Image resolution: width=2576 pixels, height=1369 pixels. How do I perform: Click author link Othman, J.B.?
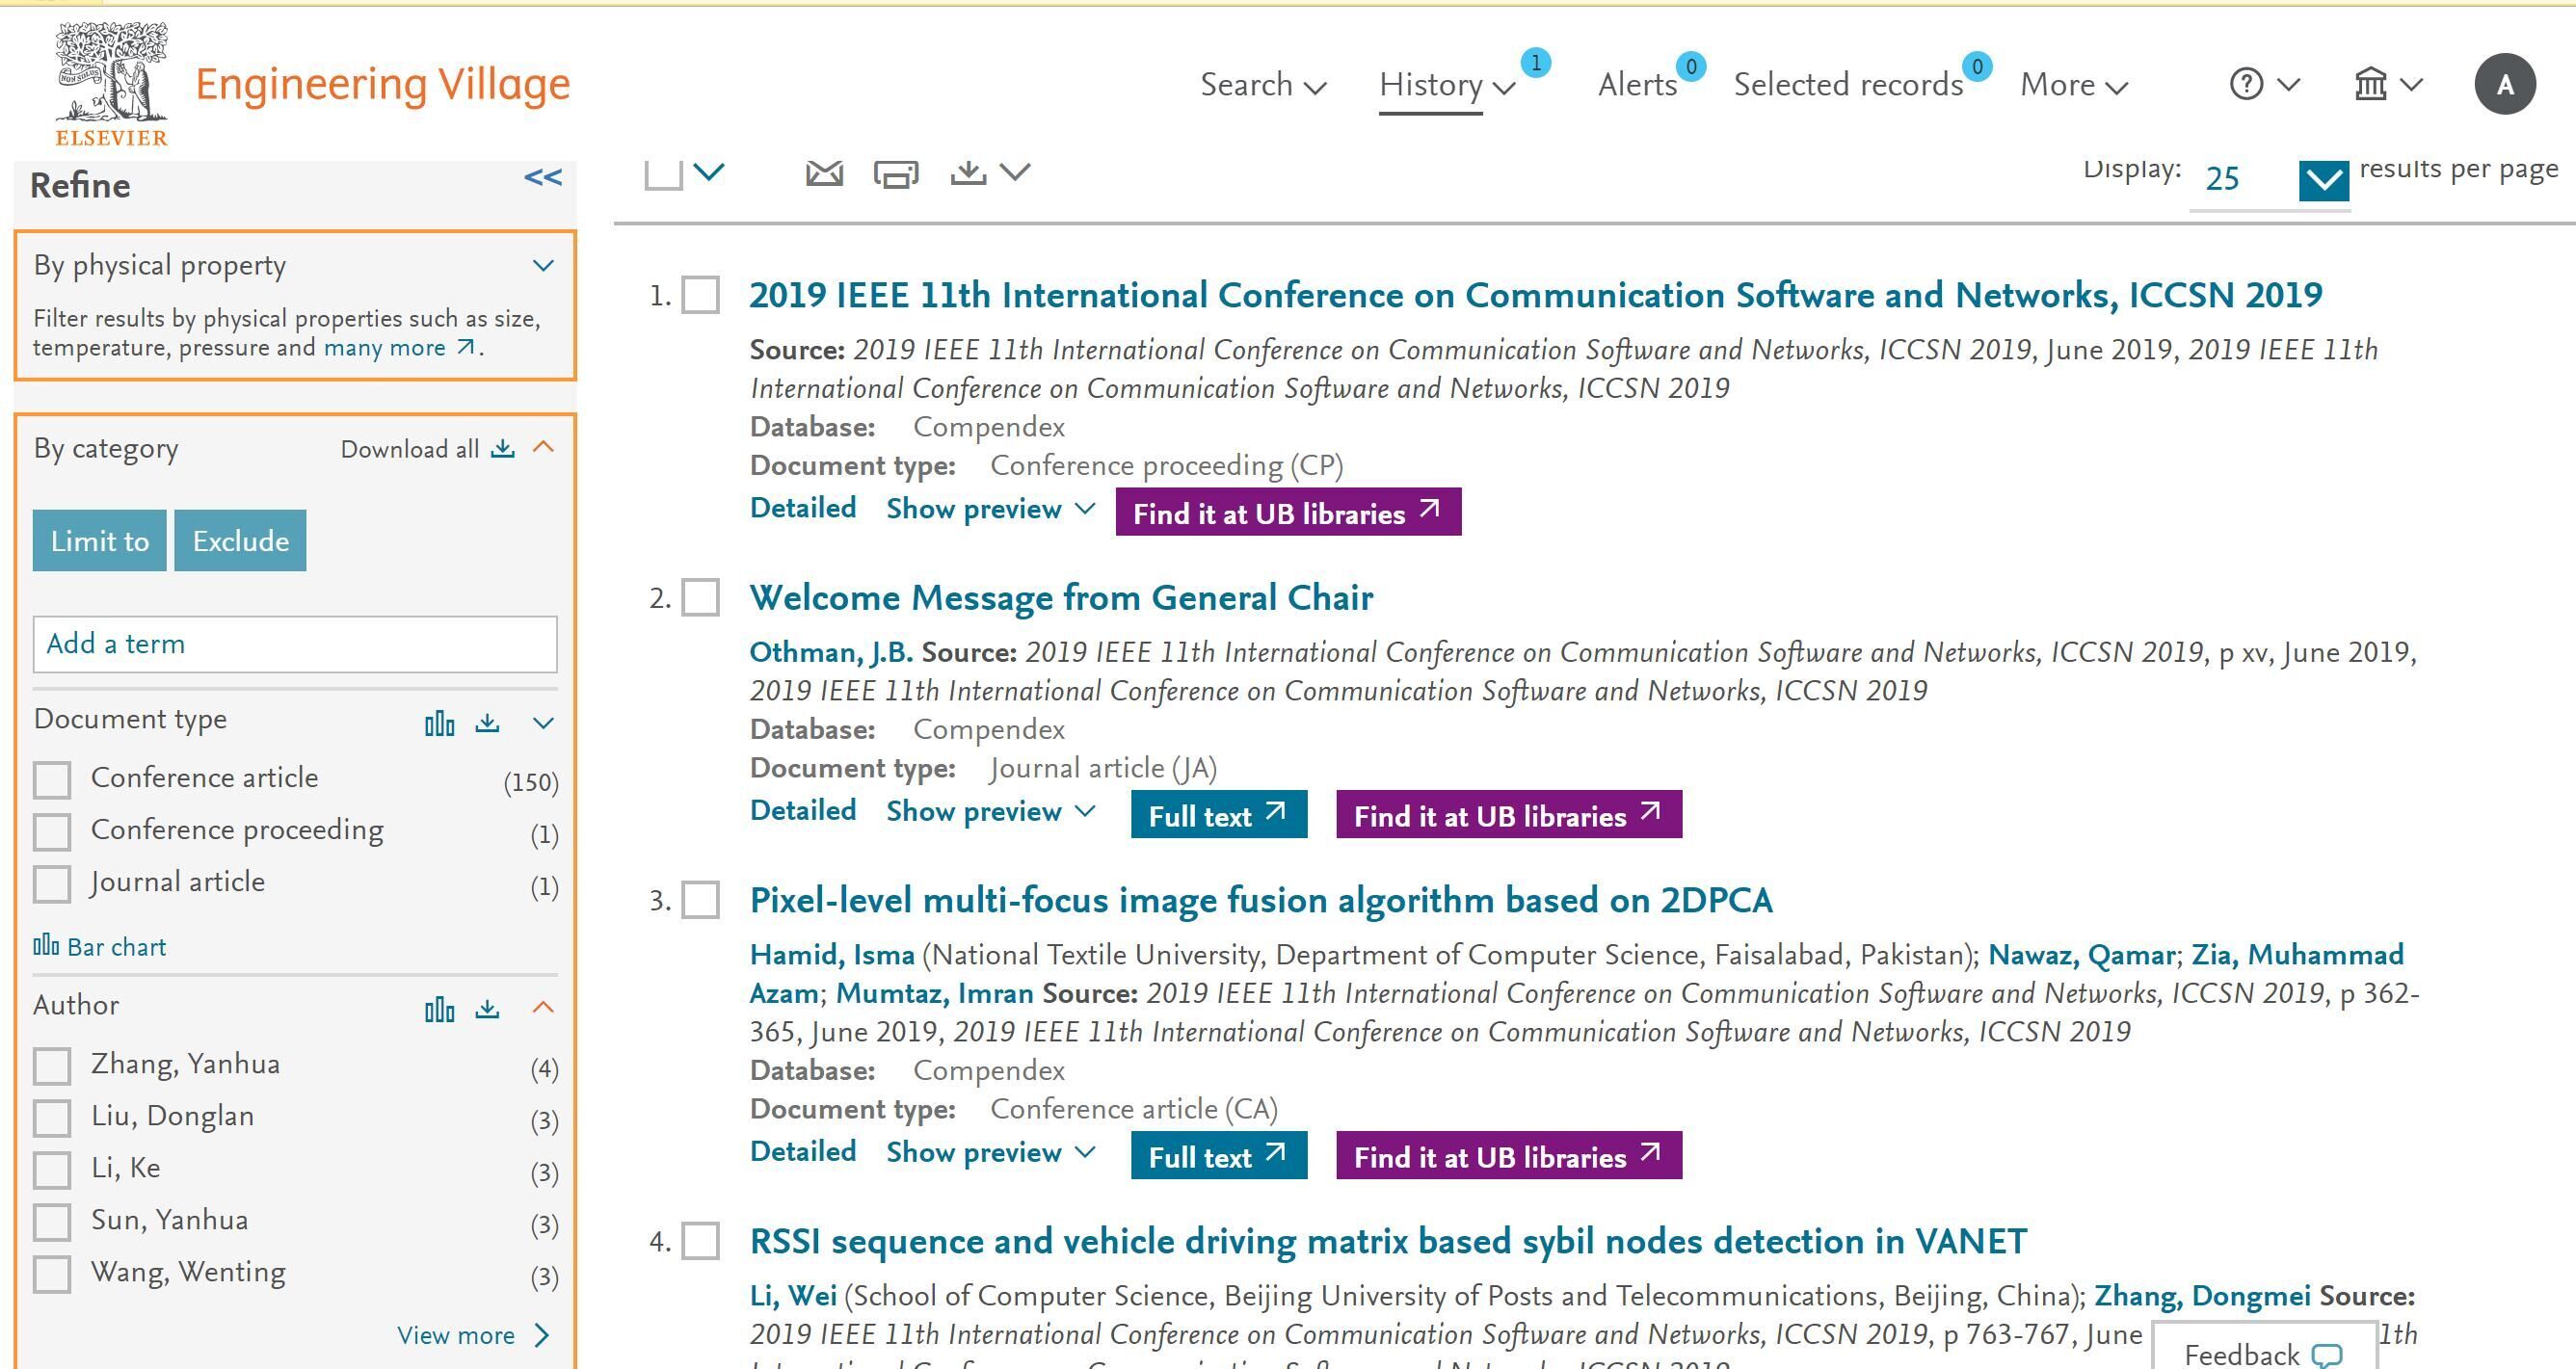tap(831, 653)
